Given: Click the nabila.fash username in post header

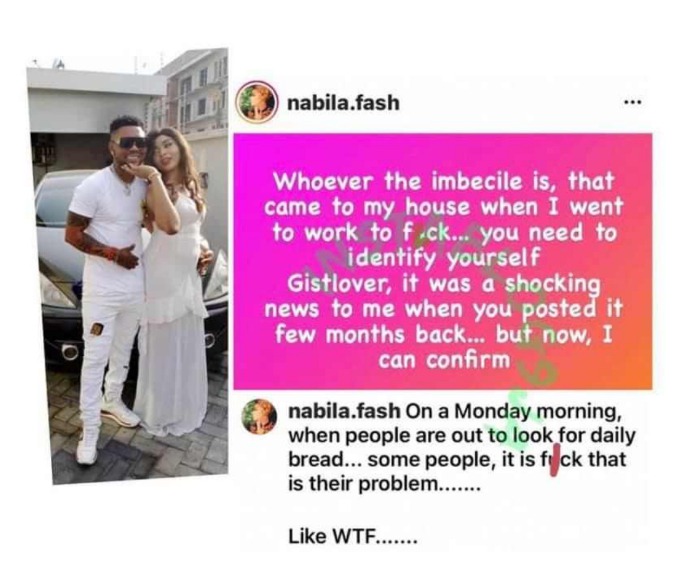Looking at the screenshot, I should point(343,103).
